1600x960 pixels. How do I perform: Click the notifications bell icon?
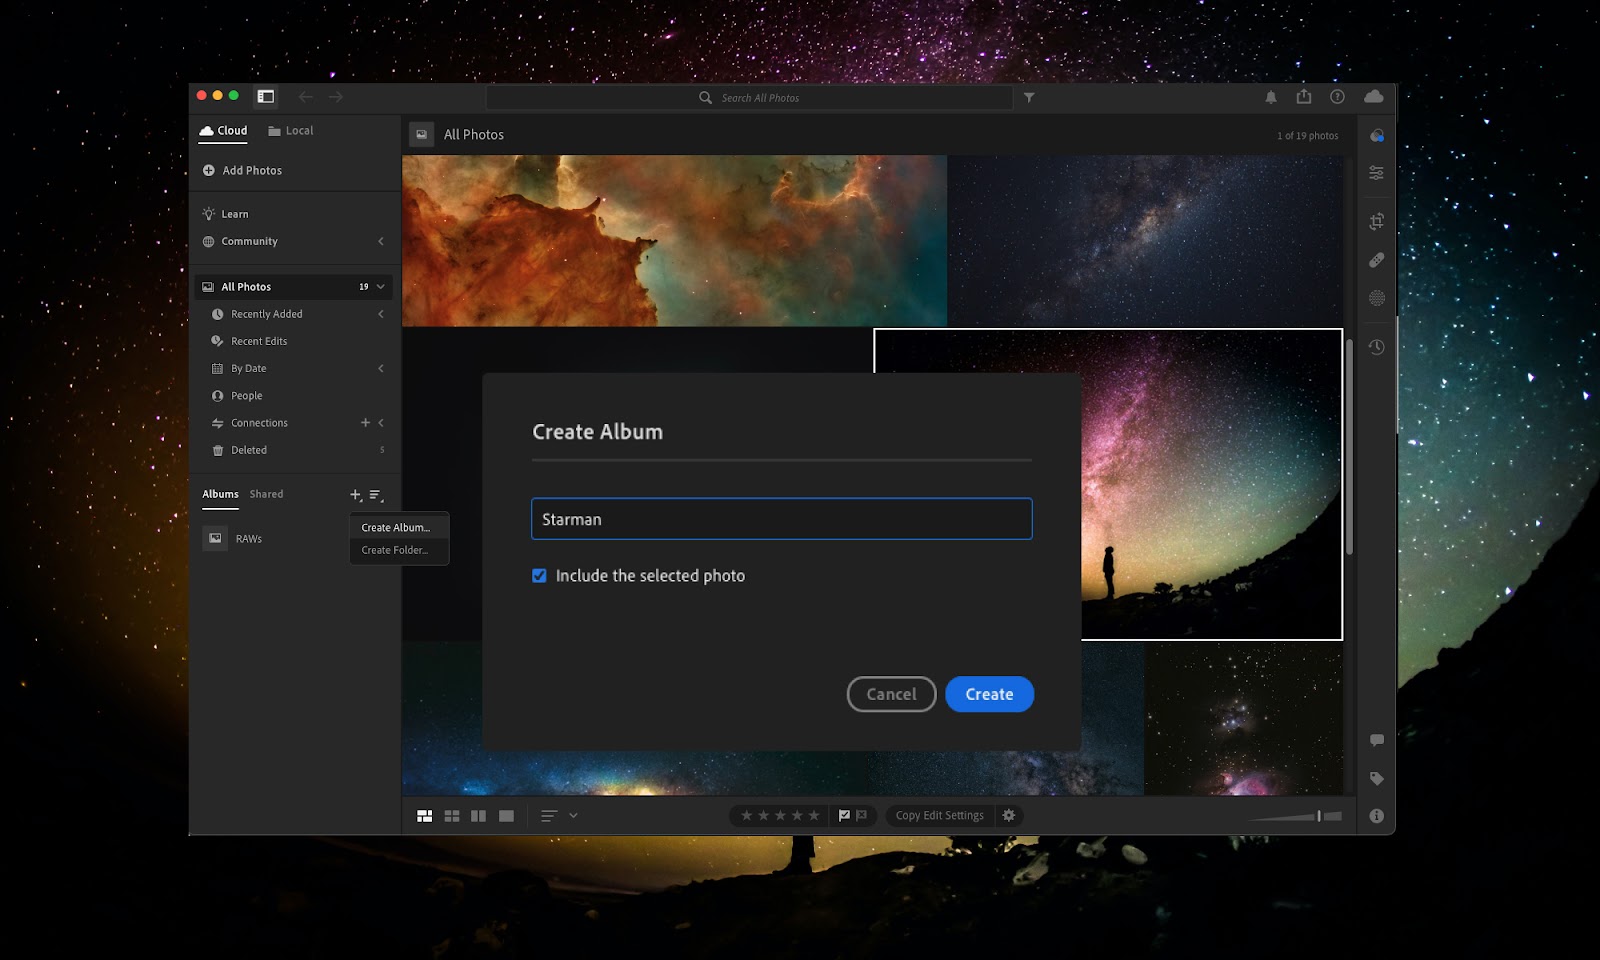point(1271,97)
